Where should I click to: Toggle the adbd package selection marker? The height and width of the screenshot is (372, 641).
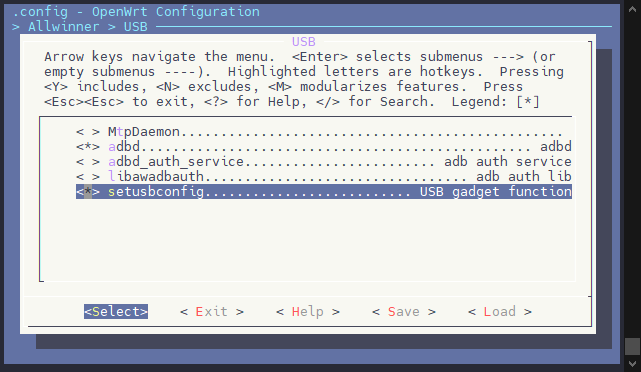tap(88, 146)
